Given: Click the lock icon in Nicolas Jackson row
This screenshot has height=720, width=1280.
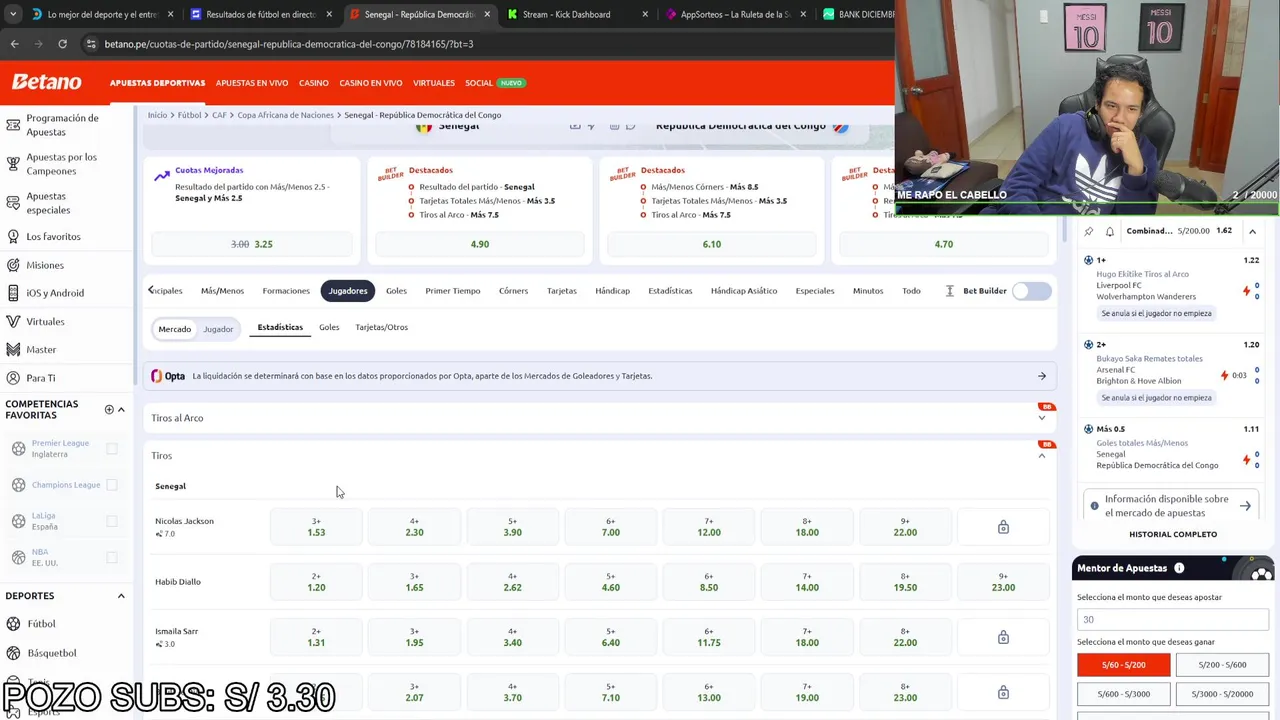Looking at the screenshot, I should (1003, 527).
